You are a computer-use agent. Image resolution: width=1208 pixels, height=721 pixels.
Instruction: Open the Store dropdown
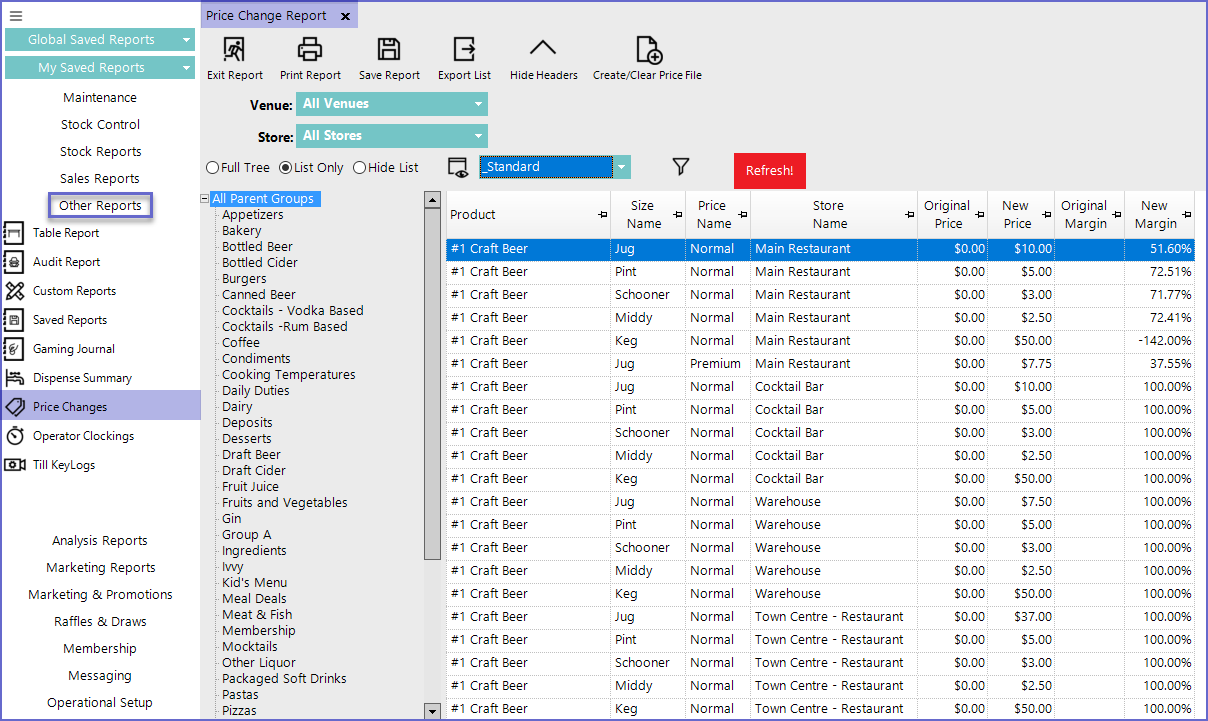478,136
